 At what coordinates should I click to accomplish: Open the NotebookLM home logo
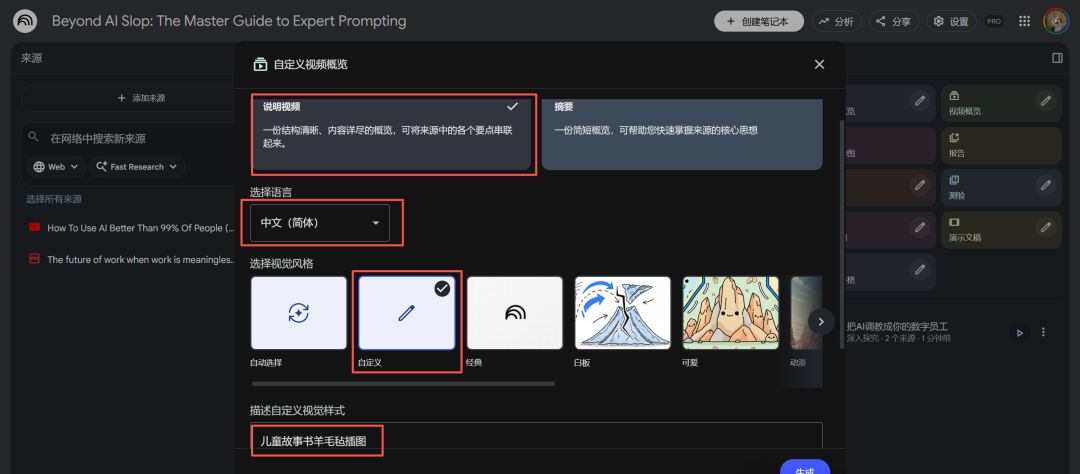pos(25,21)
